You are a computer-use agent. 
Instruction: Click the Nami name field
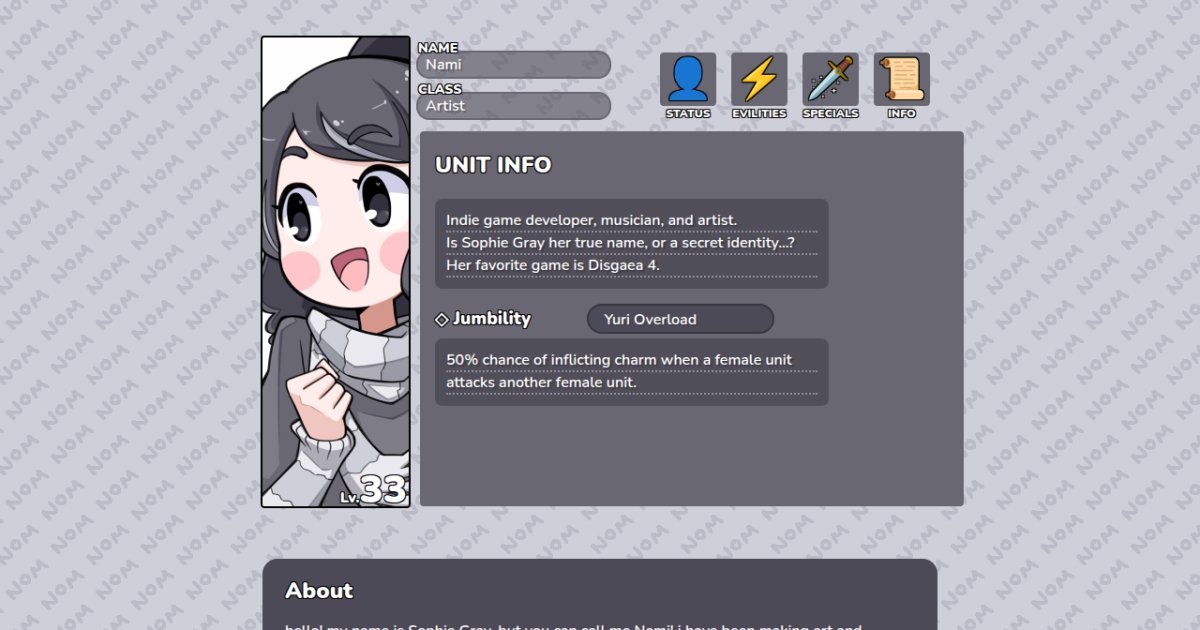click(513, 65)
